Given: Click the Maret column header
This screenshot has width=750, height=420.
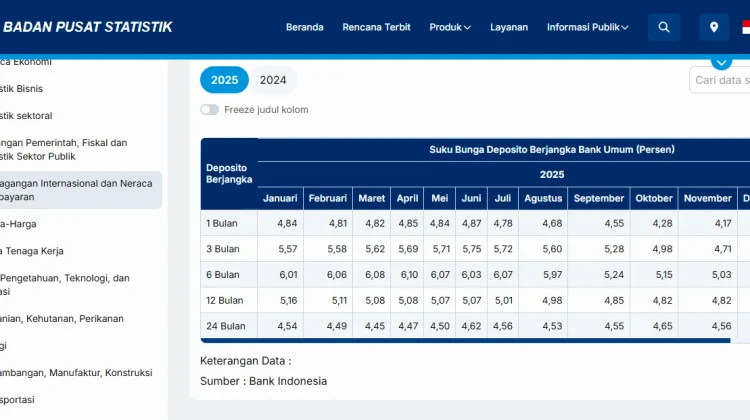Looking at the screenshot, I should [x=372, y=198].
